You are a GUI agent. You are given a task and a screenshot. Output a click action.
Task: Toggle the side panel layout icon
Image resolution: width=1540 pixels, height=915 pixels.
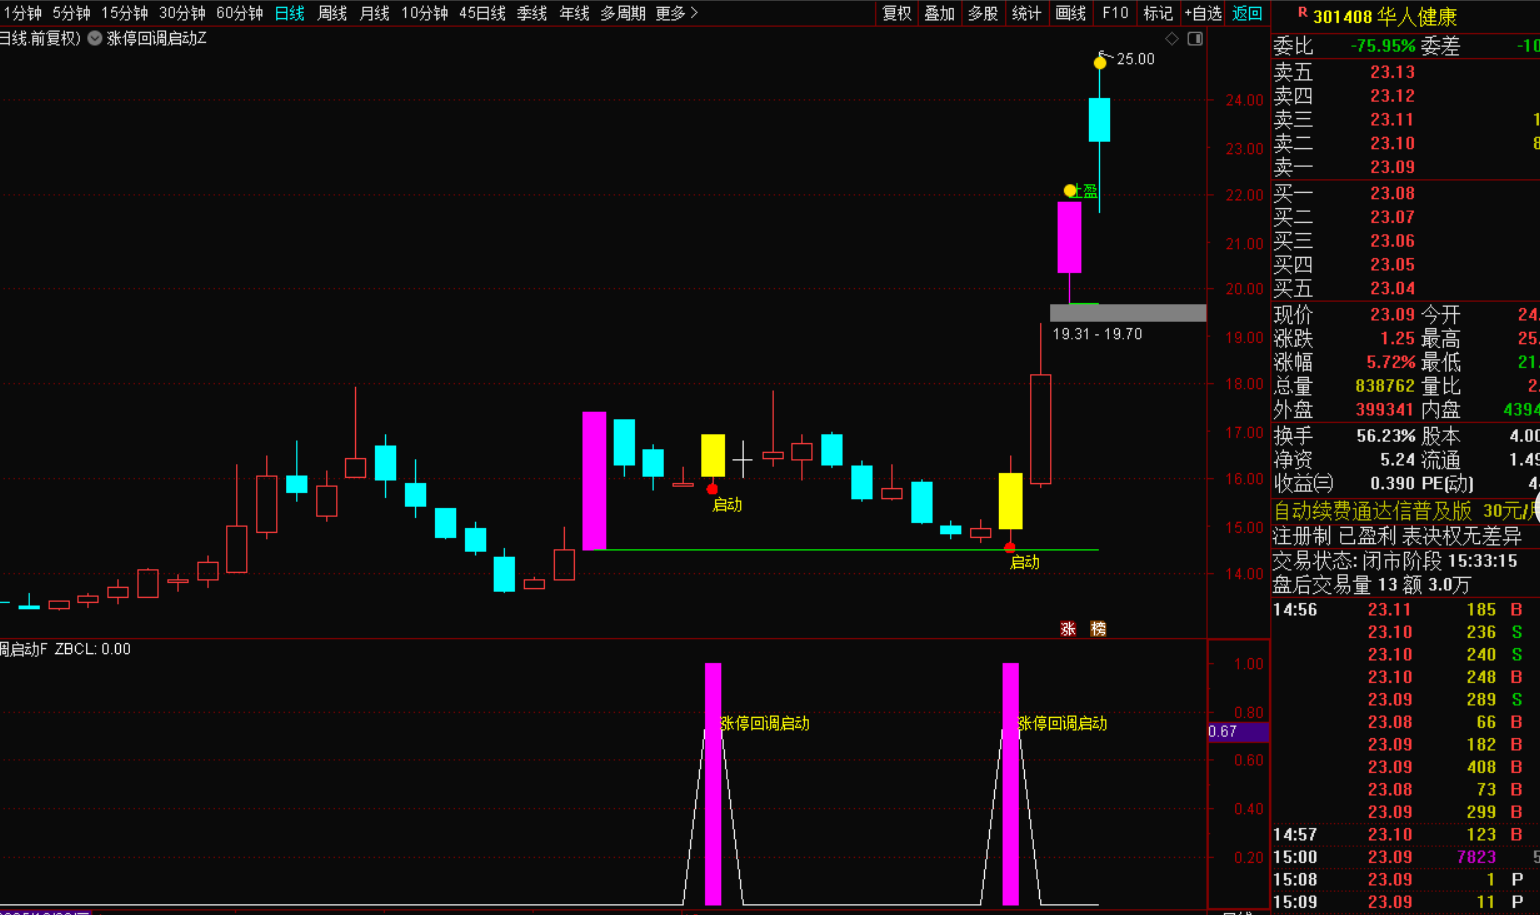pyautogui.click(x=1195, y=39)
